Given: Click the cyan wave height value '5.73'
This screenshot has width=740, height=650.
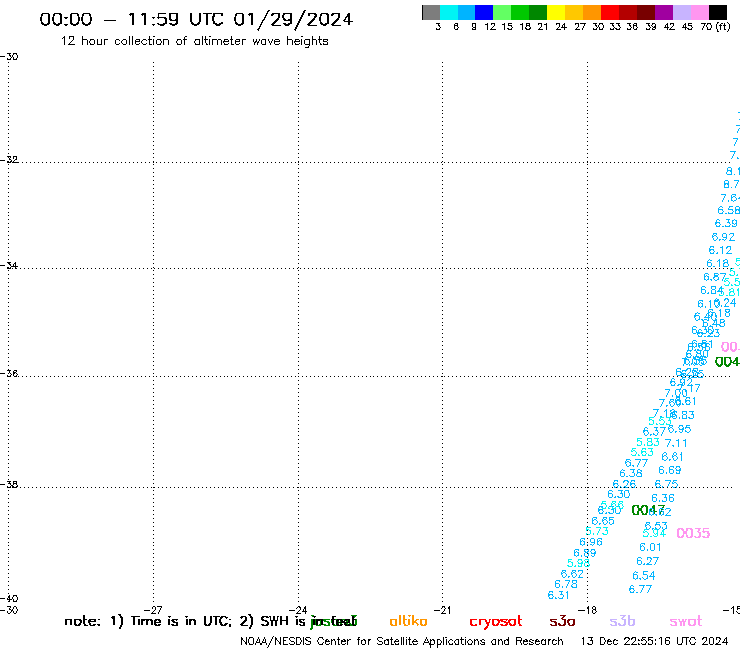Looking at the screenshot, I should click(x=597, y=531).
